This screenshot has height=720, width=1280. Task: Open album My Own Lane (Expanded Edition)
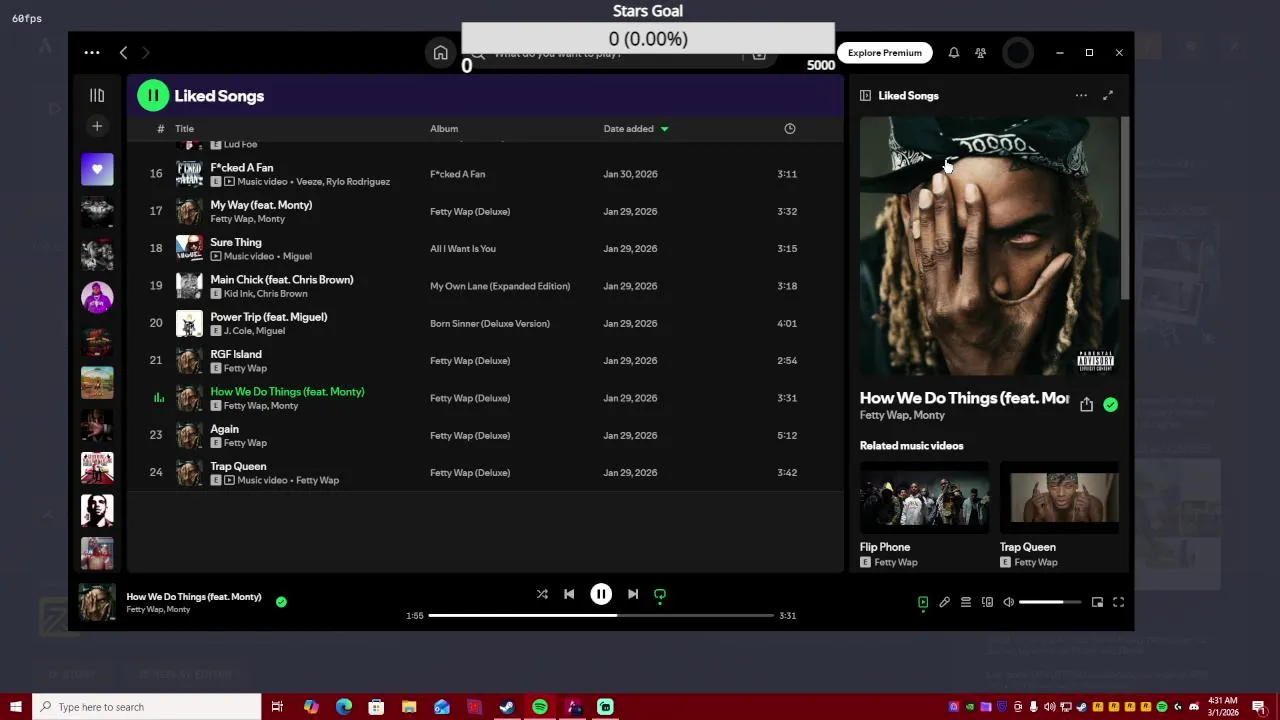pos(500,286)
